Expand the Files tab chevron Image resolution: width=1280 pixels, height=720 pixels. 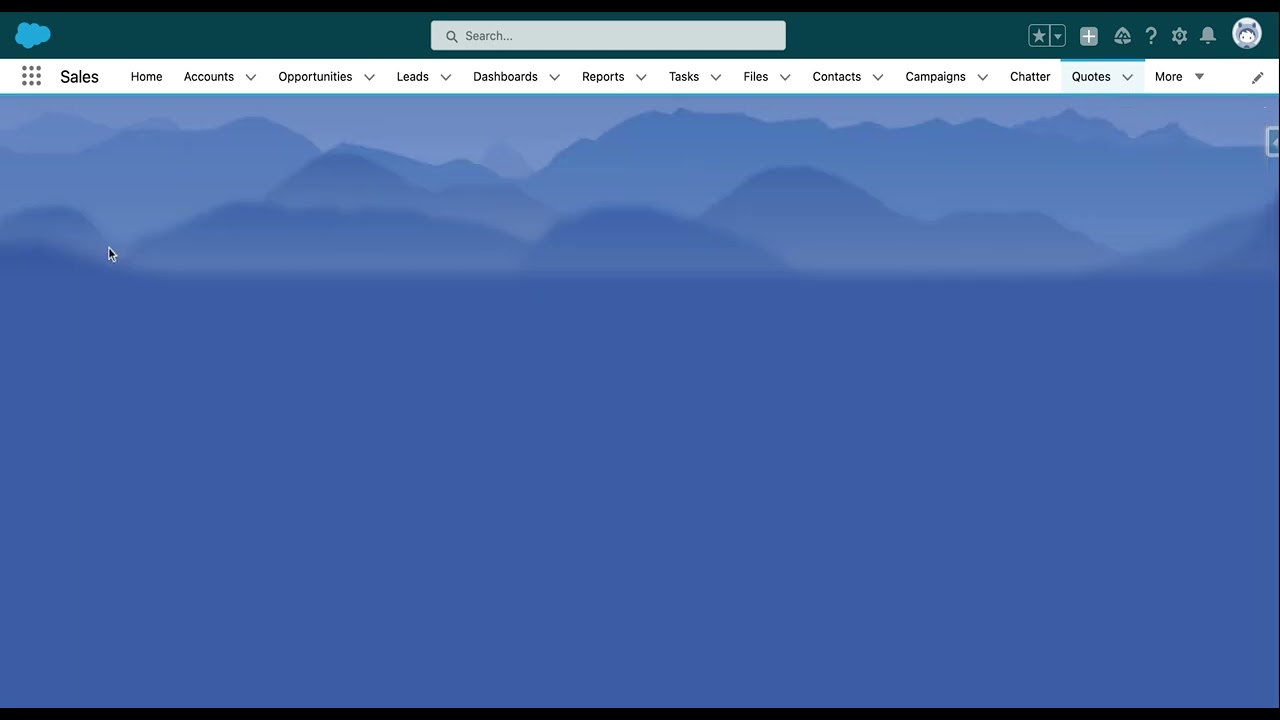(x=785, y=77)
